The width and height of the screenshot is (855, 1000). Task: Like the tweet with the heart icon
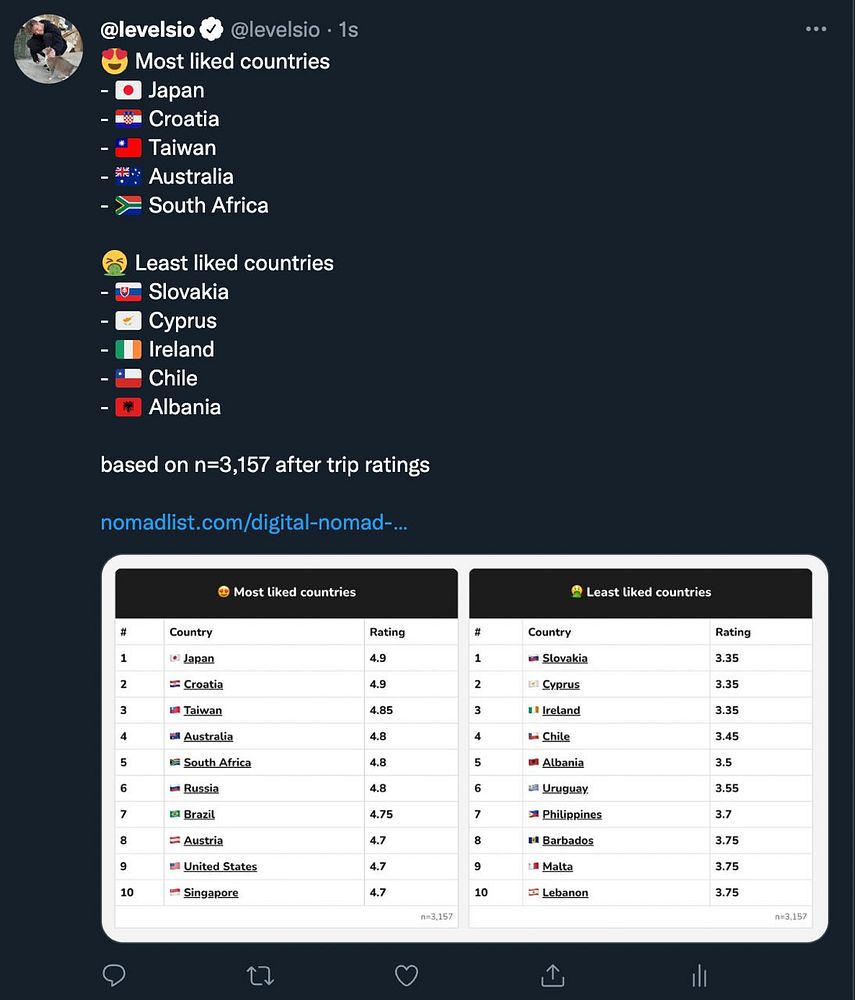pyautogui.click(x=406, y=975)
